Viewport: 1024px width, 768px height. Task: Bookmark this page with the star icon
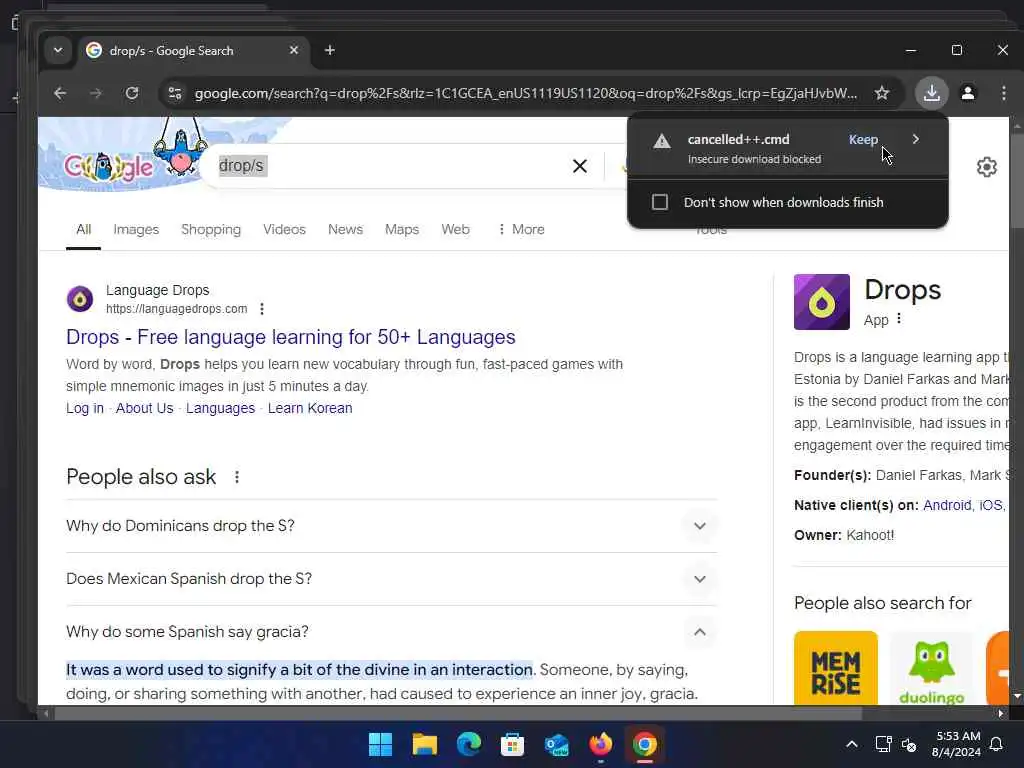click(x=882, y=93)
